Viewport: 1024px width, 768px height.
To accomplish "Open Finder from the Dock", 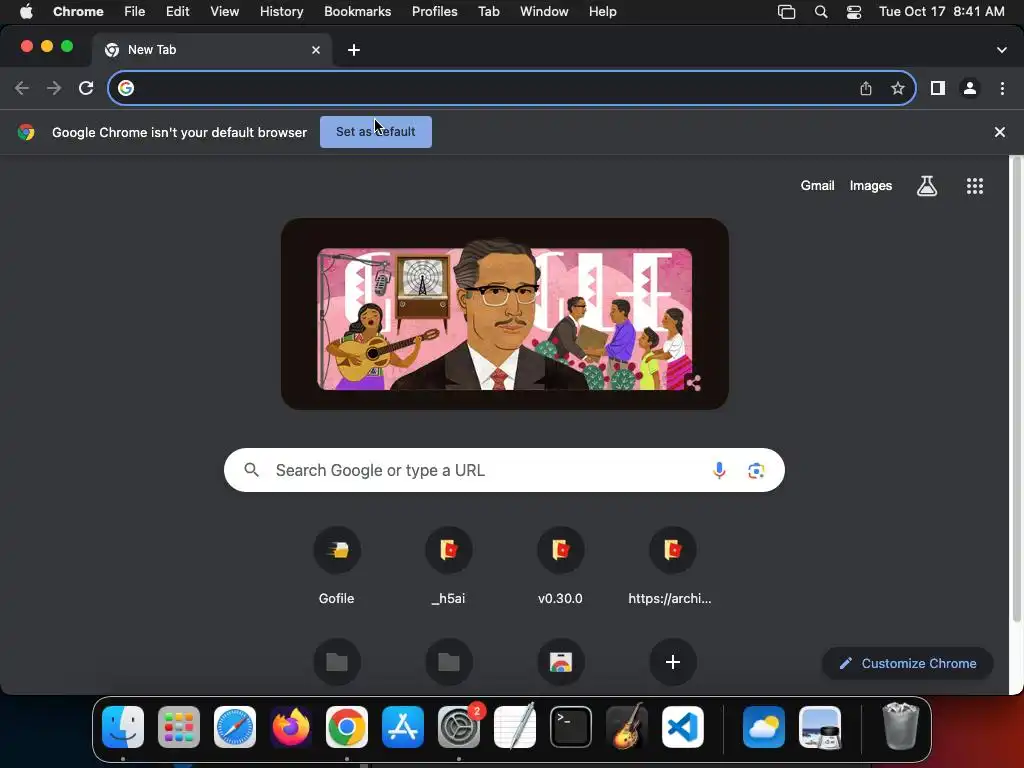I will pyautogui.click(x=123, y=727).
